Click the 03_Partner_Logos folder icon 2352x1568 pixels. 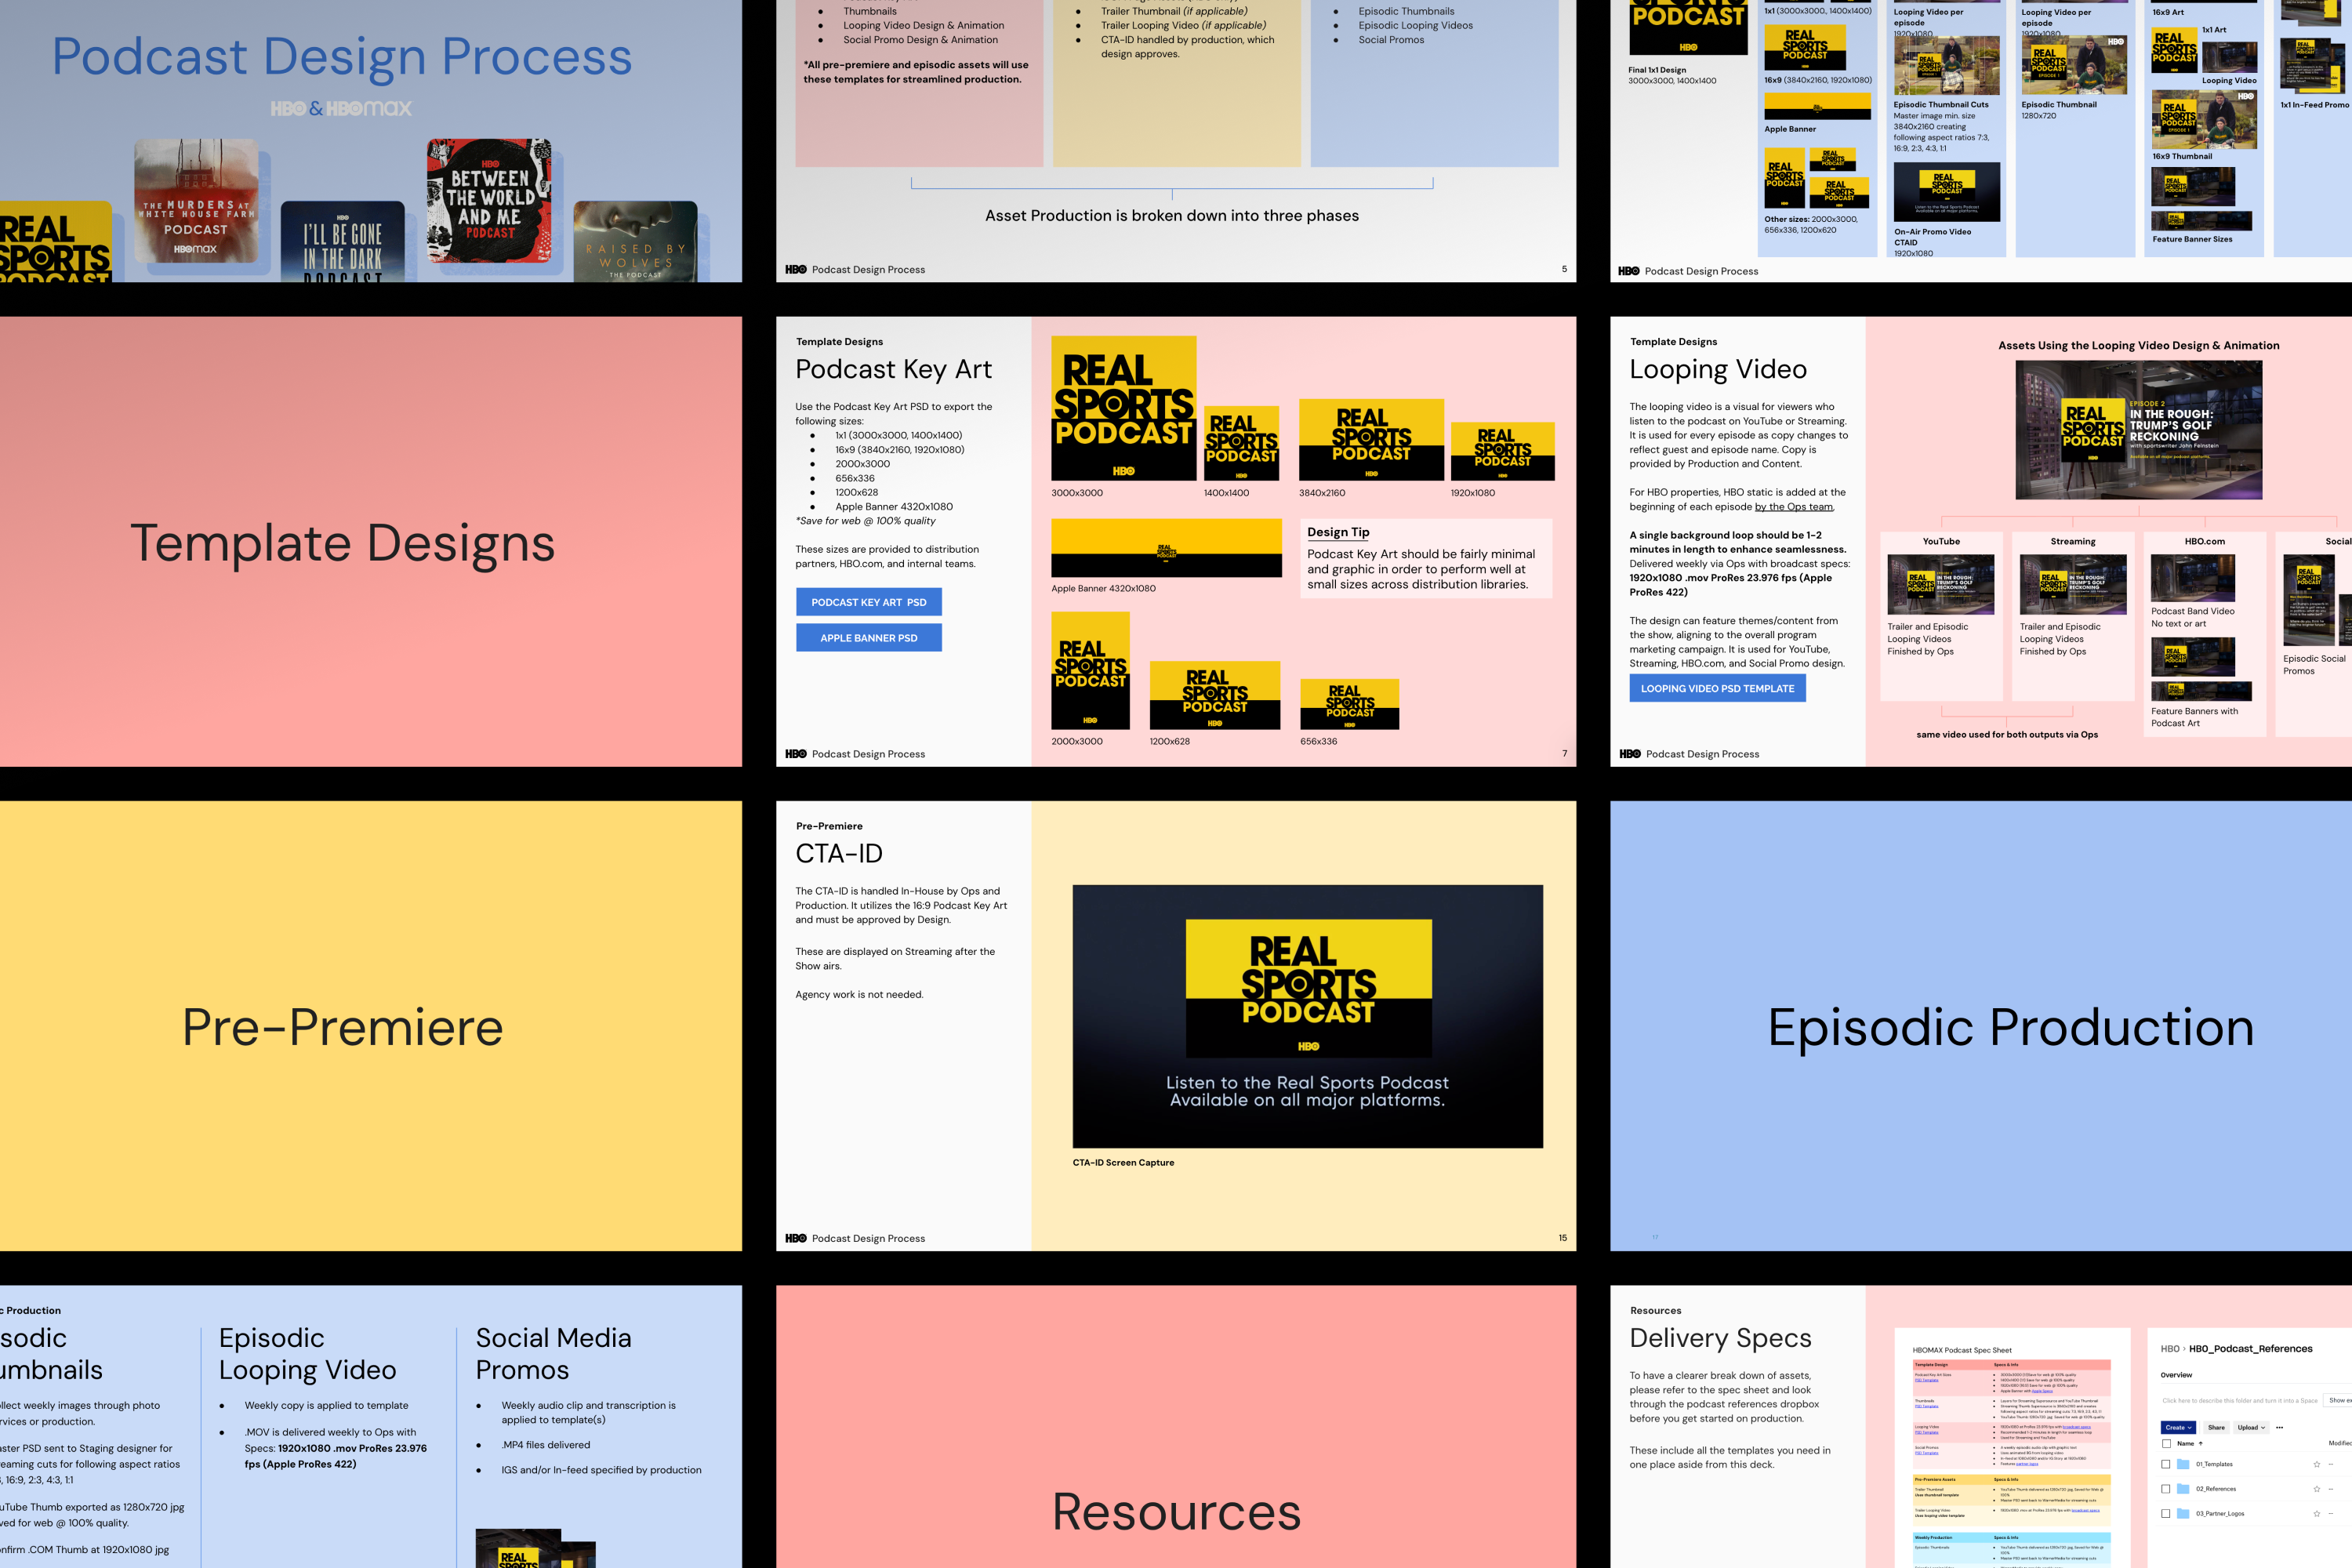click(2183, 1514)
